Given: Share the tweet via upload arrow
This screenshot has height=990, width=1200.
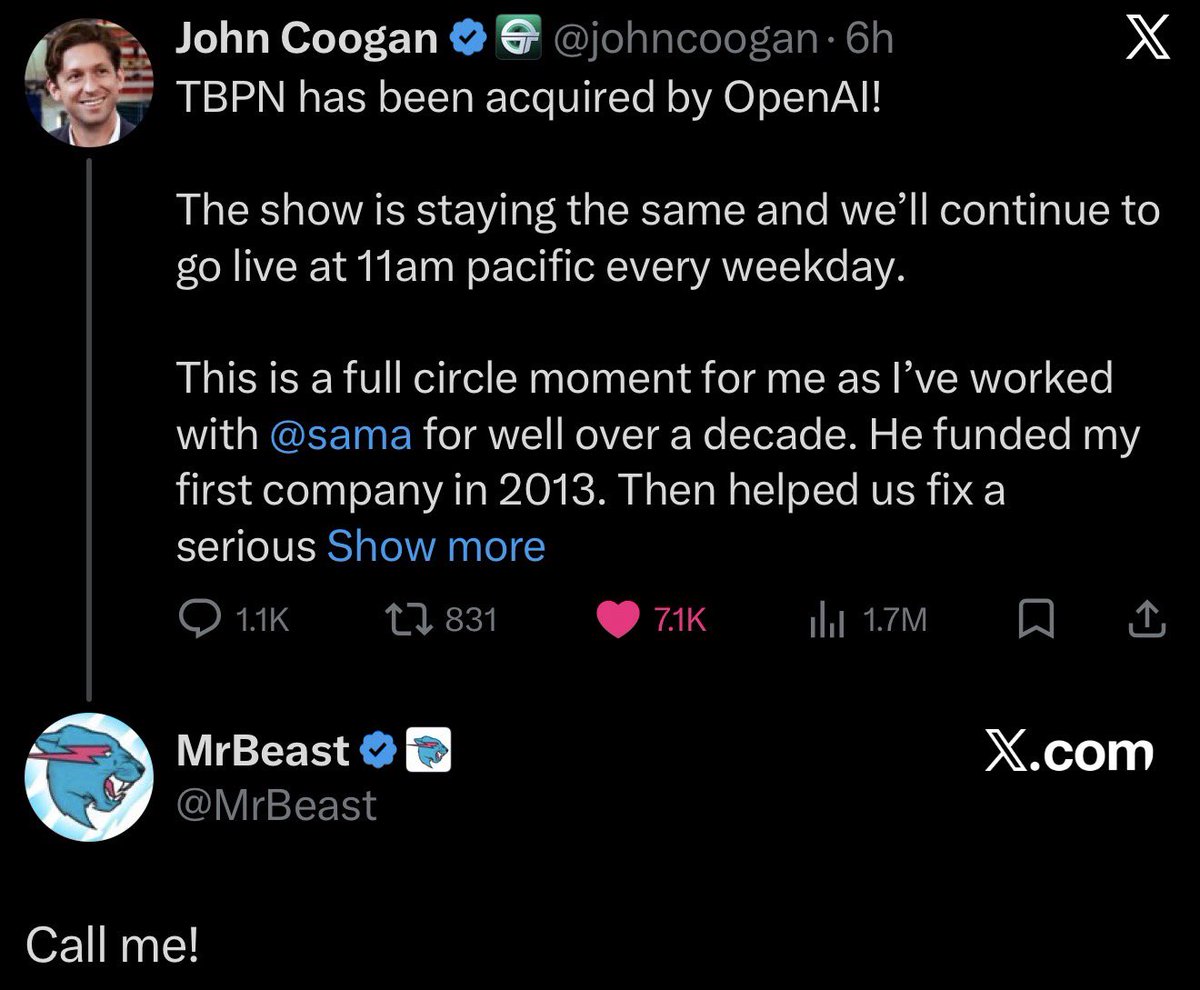Looking at the screenshot, I should pos(1146,621).
